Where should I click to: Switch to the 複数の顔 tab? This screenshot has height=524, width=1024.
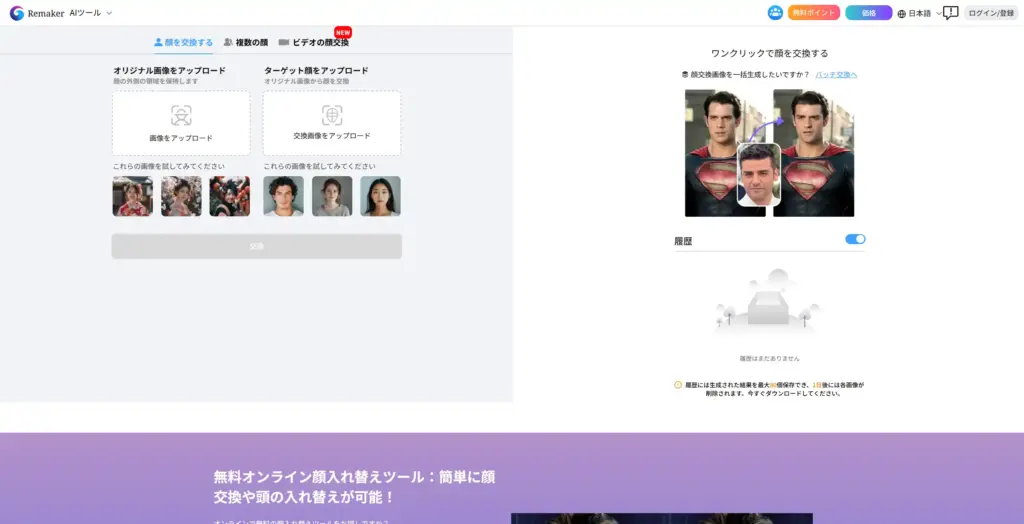pyautogui.click(x=246, y=42)
